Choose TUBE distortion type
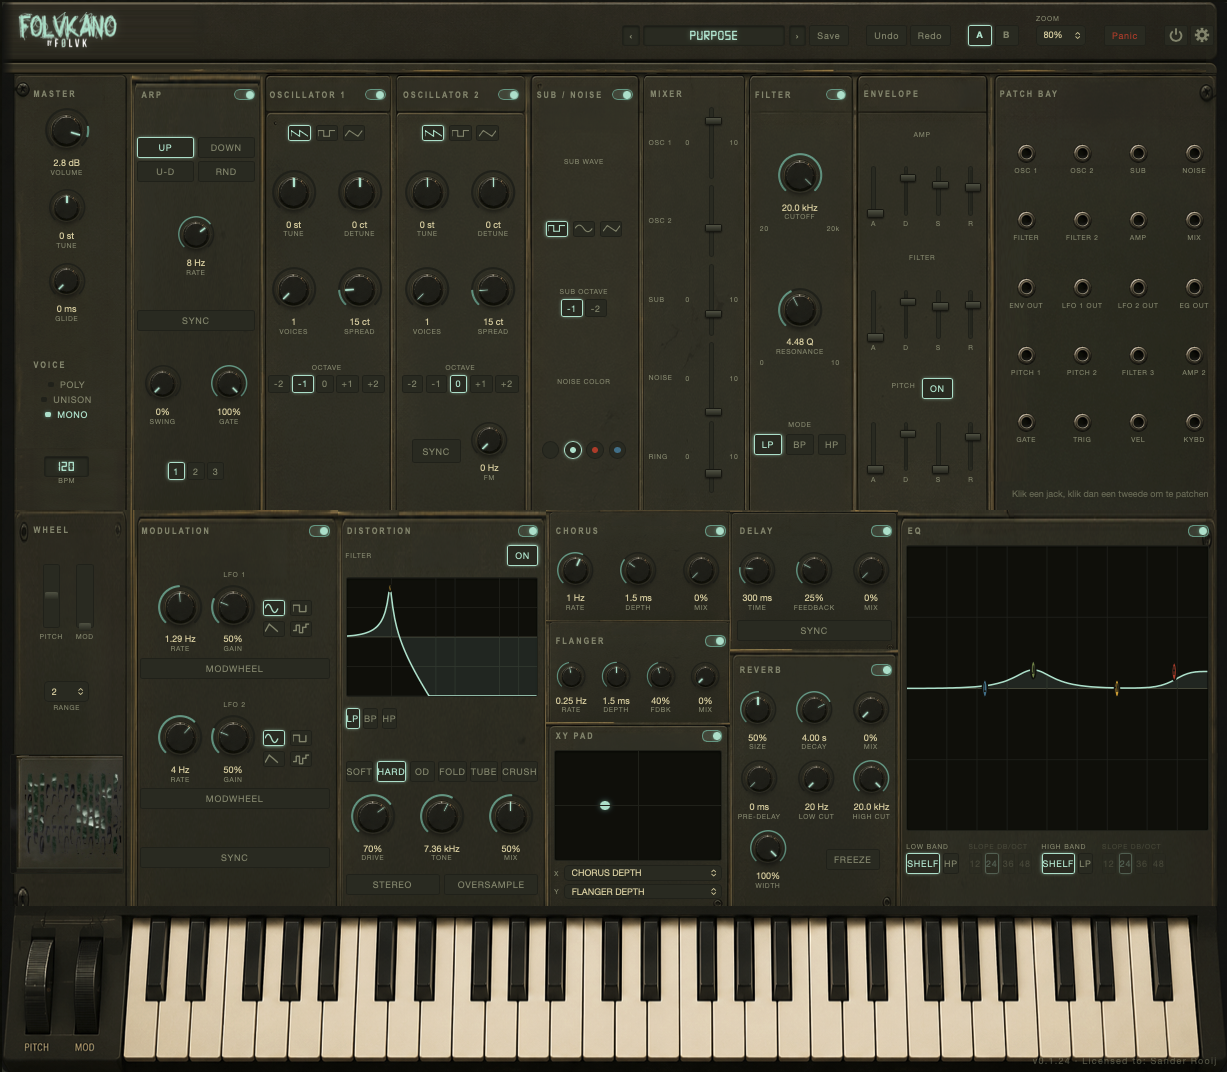Viewport: 1227px width, 1072px height. point(483,772)
